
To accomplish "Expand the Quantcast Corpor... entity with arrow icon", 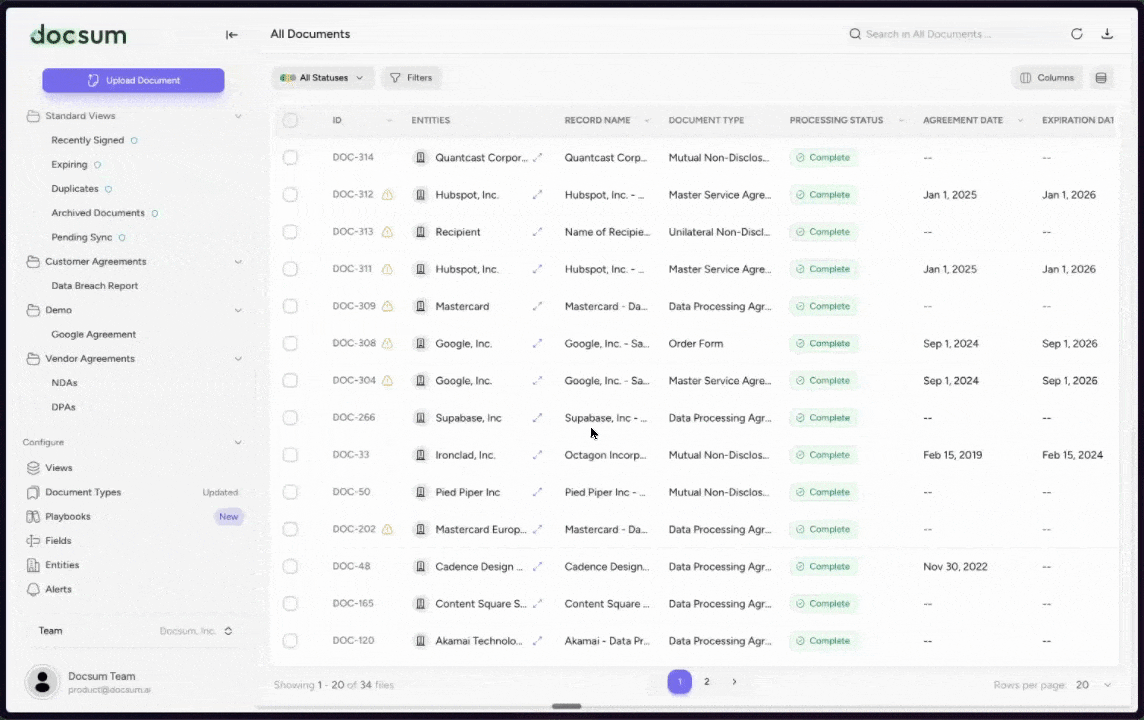I will pos(538,158).
